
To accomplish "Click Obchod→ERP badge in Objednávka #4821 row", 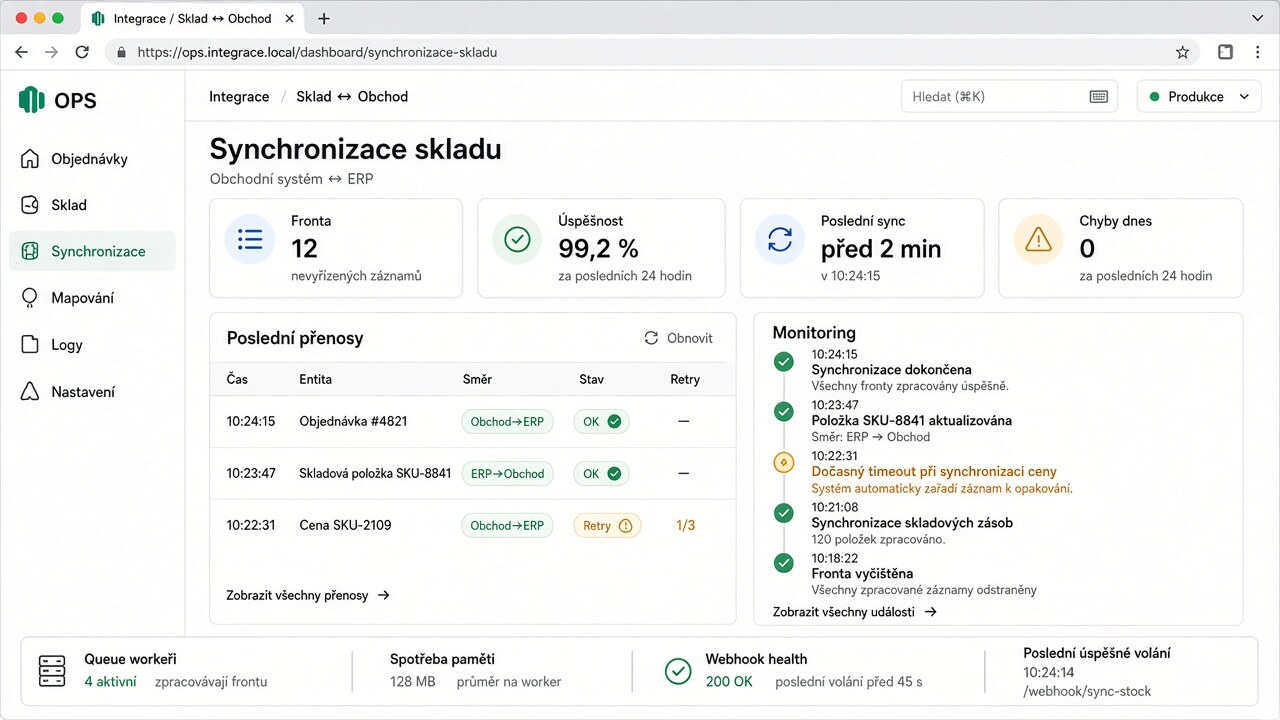I will click(507, 421).
